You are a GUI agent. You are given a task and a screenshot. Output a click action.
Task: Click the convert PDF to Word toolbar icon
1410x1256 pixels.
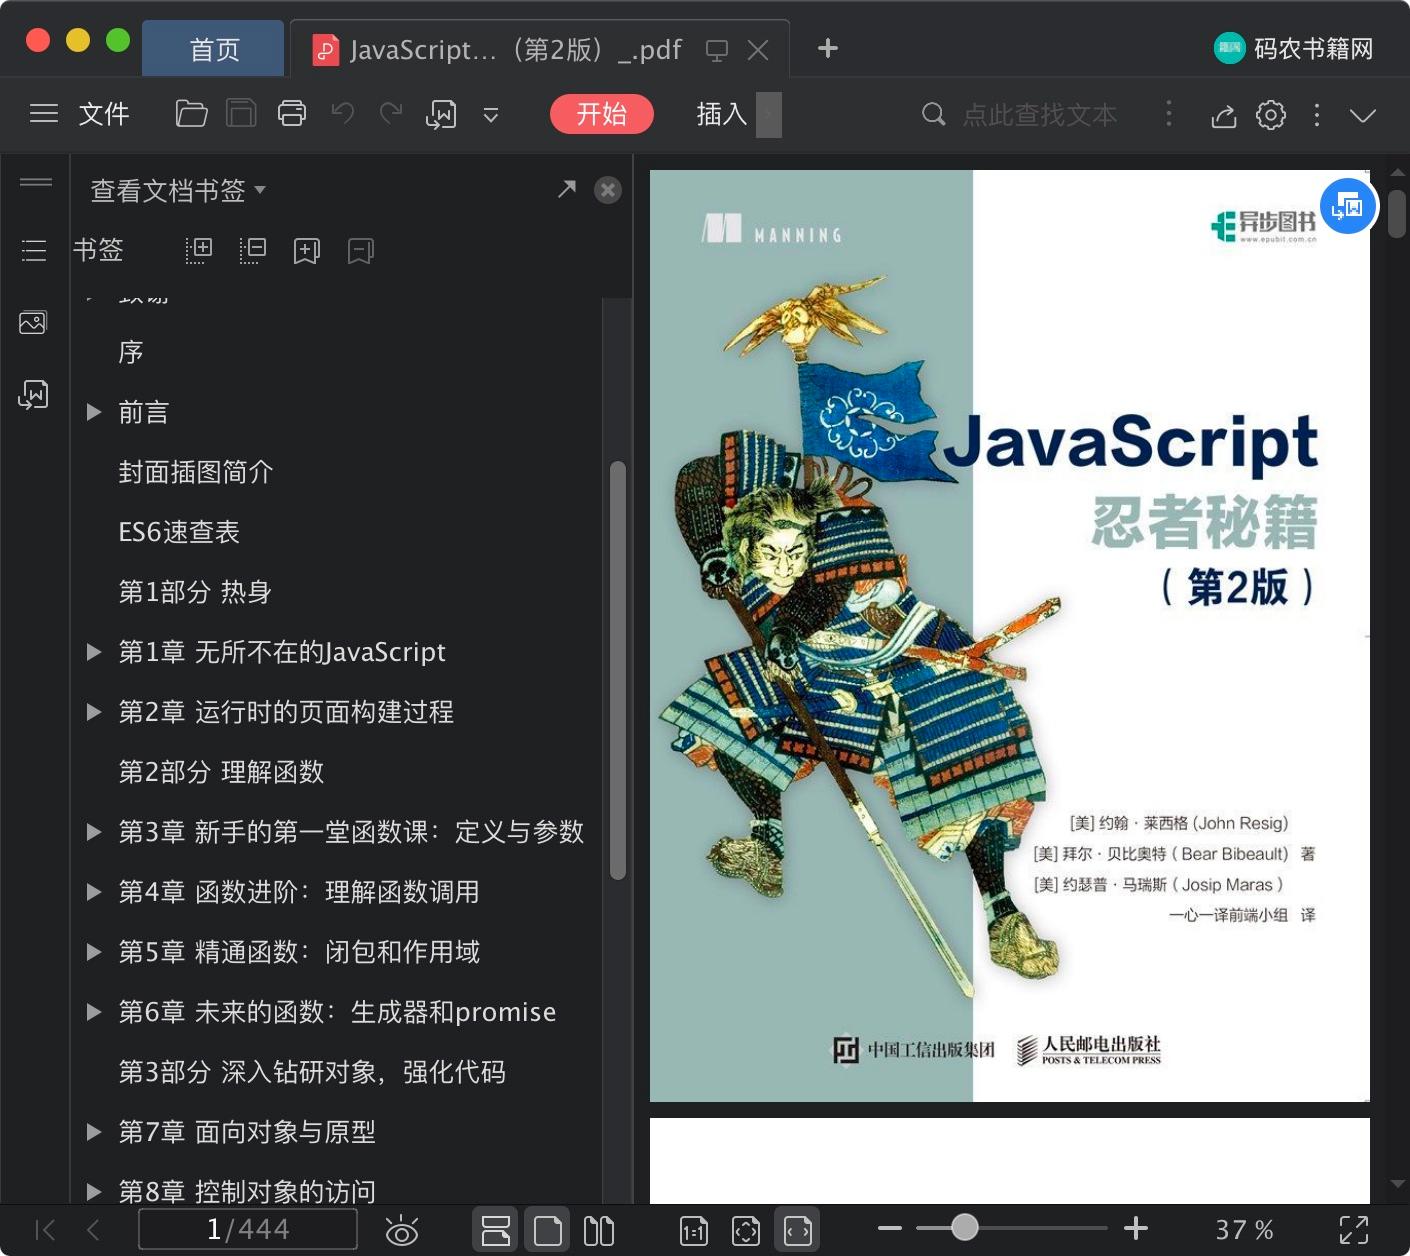pos(441,114)
